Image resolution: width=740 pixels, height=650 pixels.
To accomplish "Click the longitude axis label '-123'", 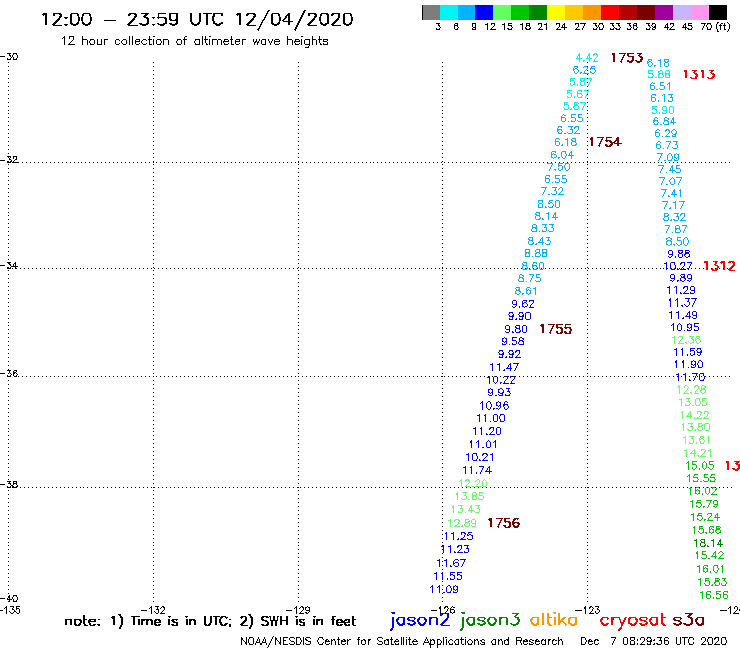I will tap(587, 610).
